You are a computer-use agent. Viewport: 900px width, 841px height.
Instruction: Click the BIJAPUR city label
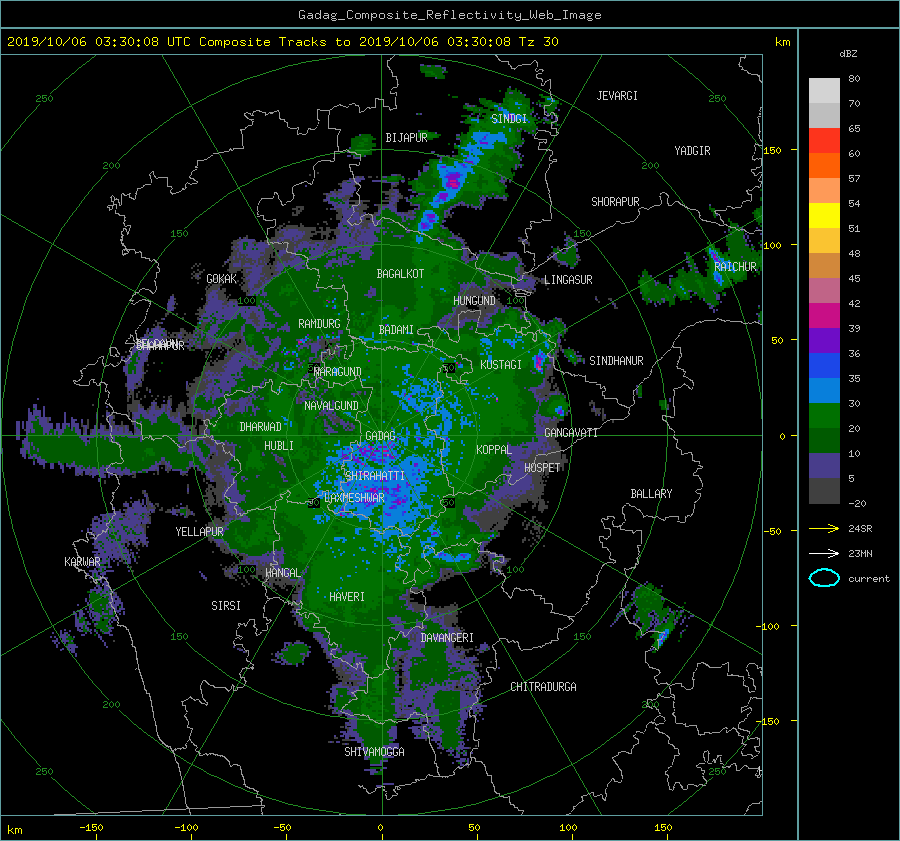point(406,138)
